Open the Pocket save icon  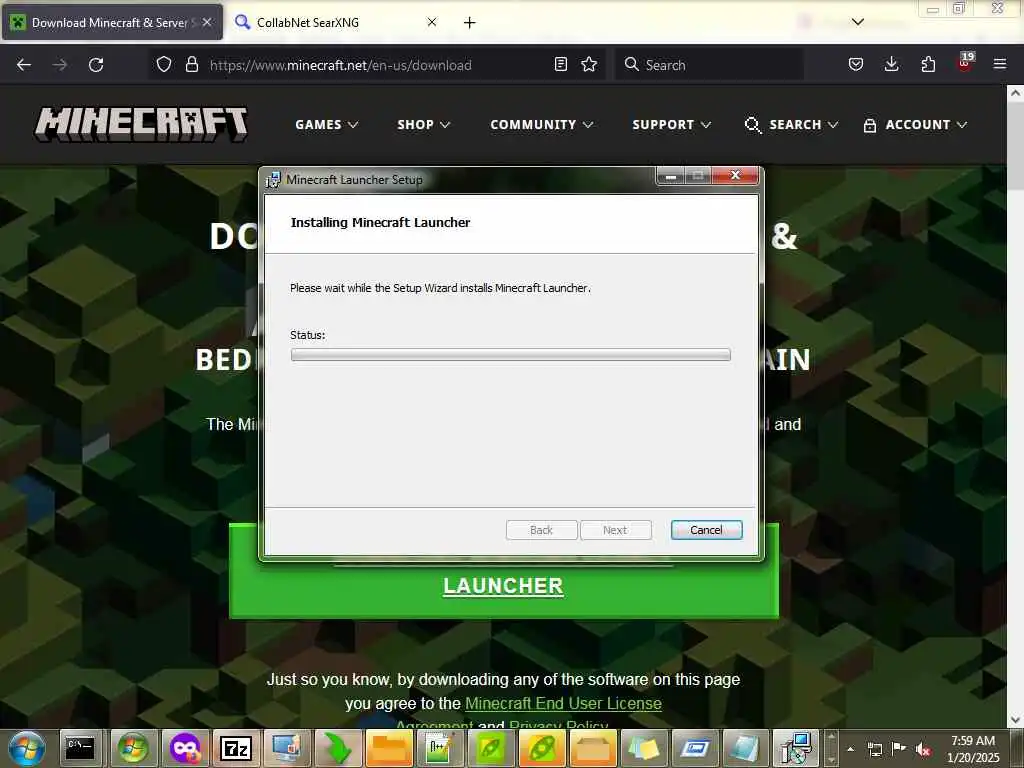click(x=856, y=64)
